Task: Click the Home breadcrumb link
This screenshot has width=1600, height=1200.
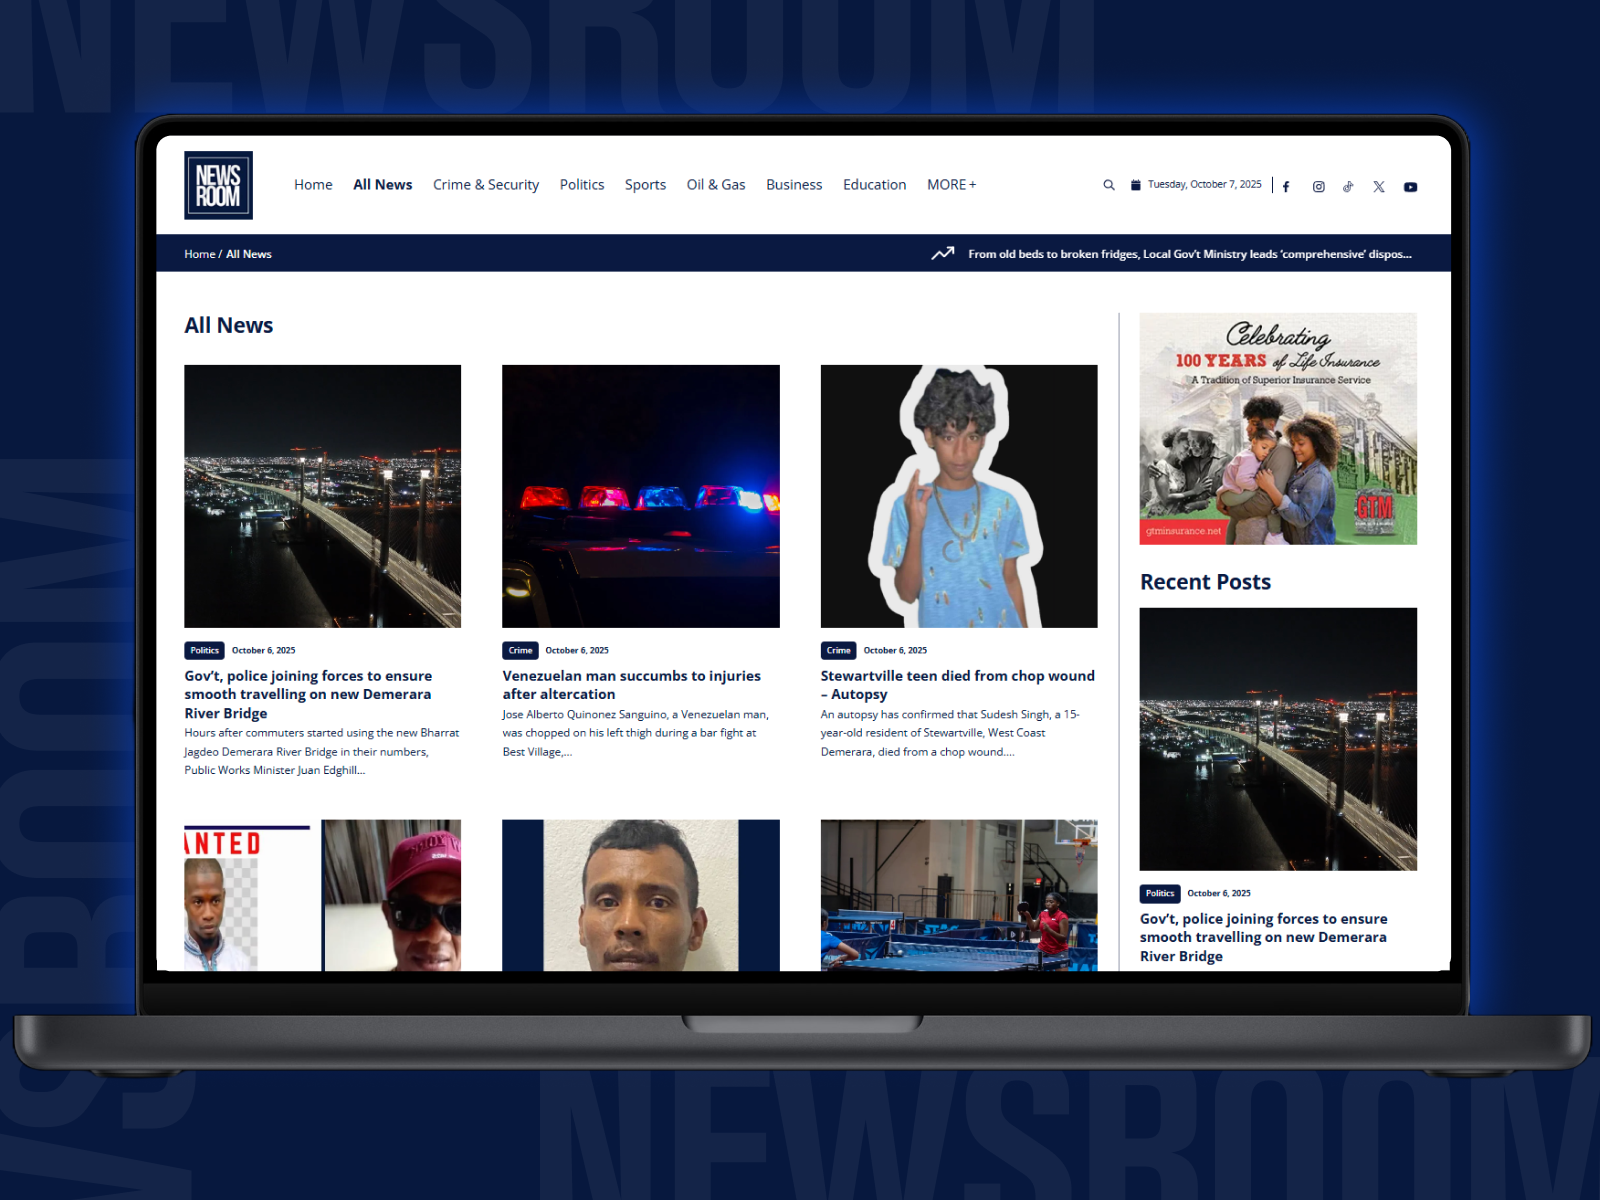Action: [x=199, y=254]
